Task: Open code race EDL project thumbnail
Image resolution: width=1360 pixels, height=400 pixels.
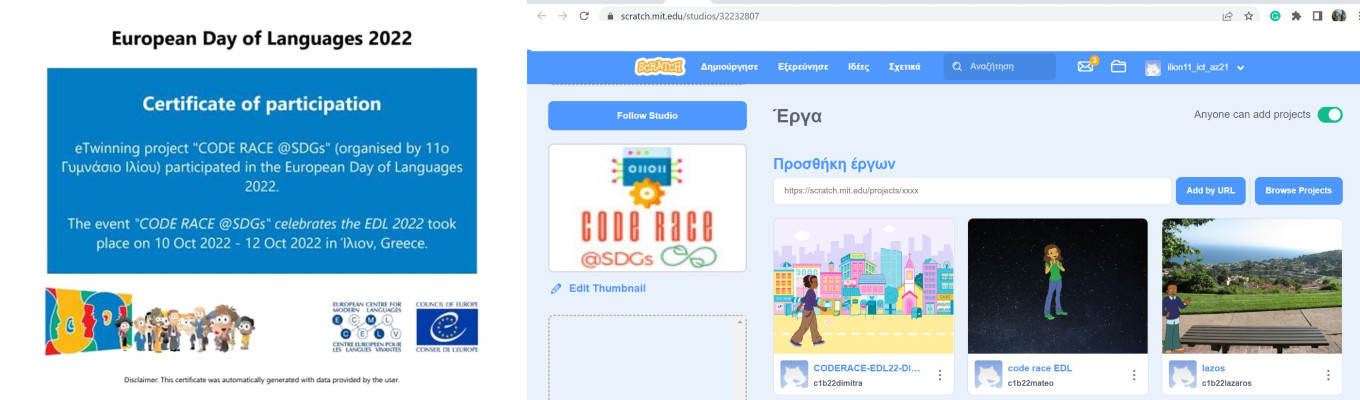Action: 1058,285
